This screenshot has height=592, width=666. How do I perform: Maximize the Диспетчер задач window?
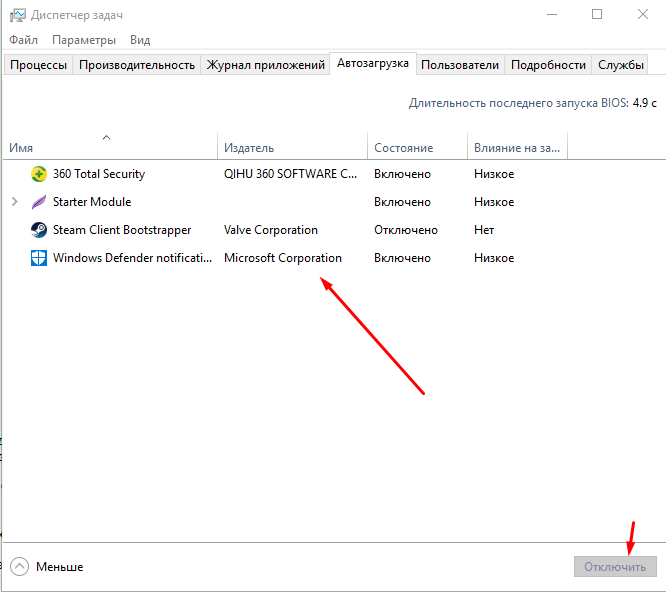[x=597, y=14]
